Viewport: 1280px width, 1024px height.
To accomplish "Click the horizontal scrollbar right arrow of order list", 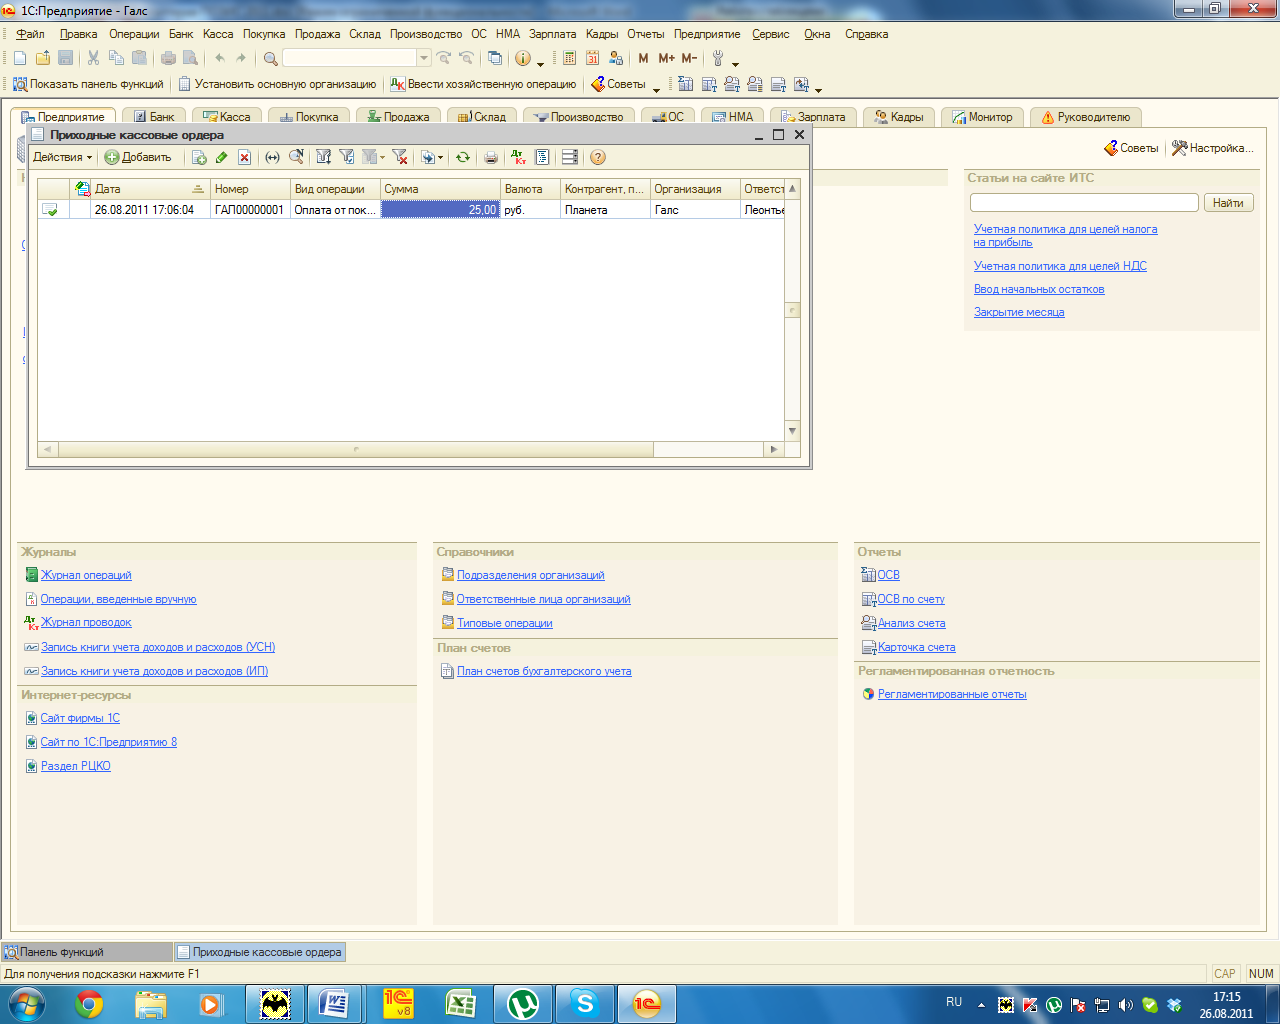I will click(x=773, y=450).
